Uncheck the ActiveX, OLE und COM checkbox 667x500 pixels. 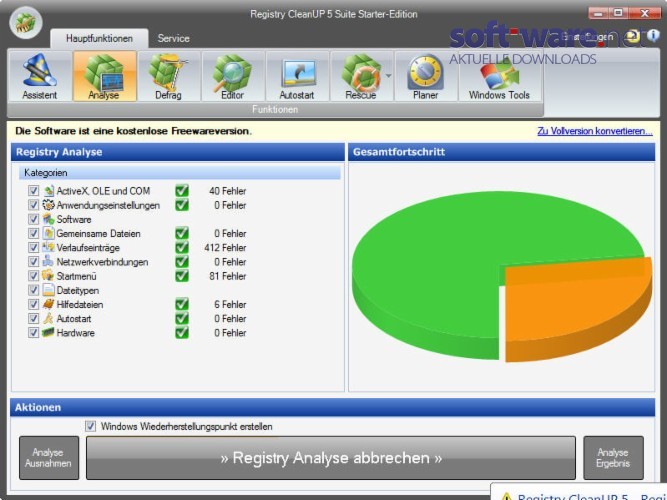pyautogui.click(x=33, y=191)
